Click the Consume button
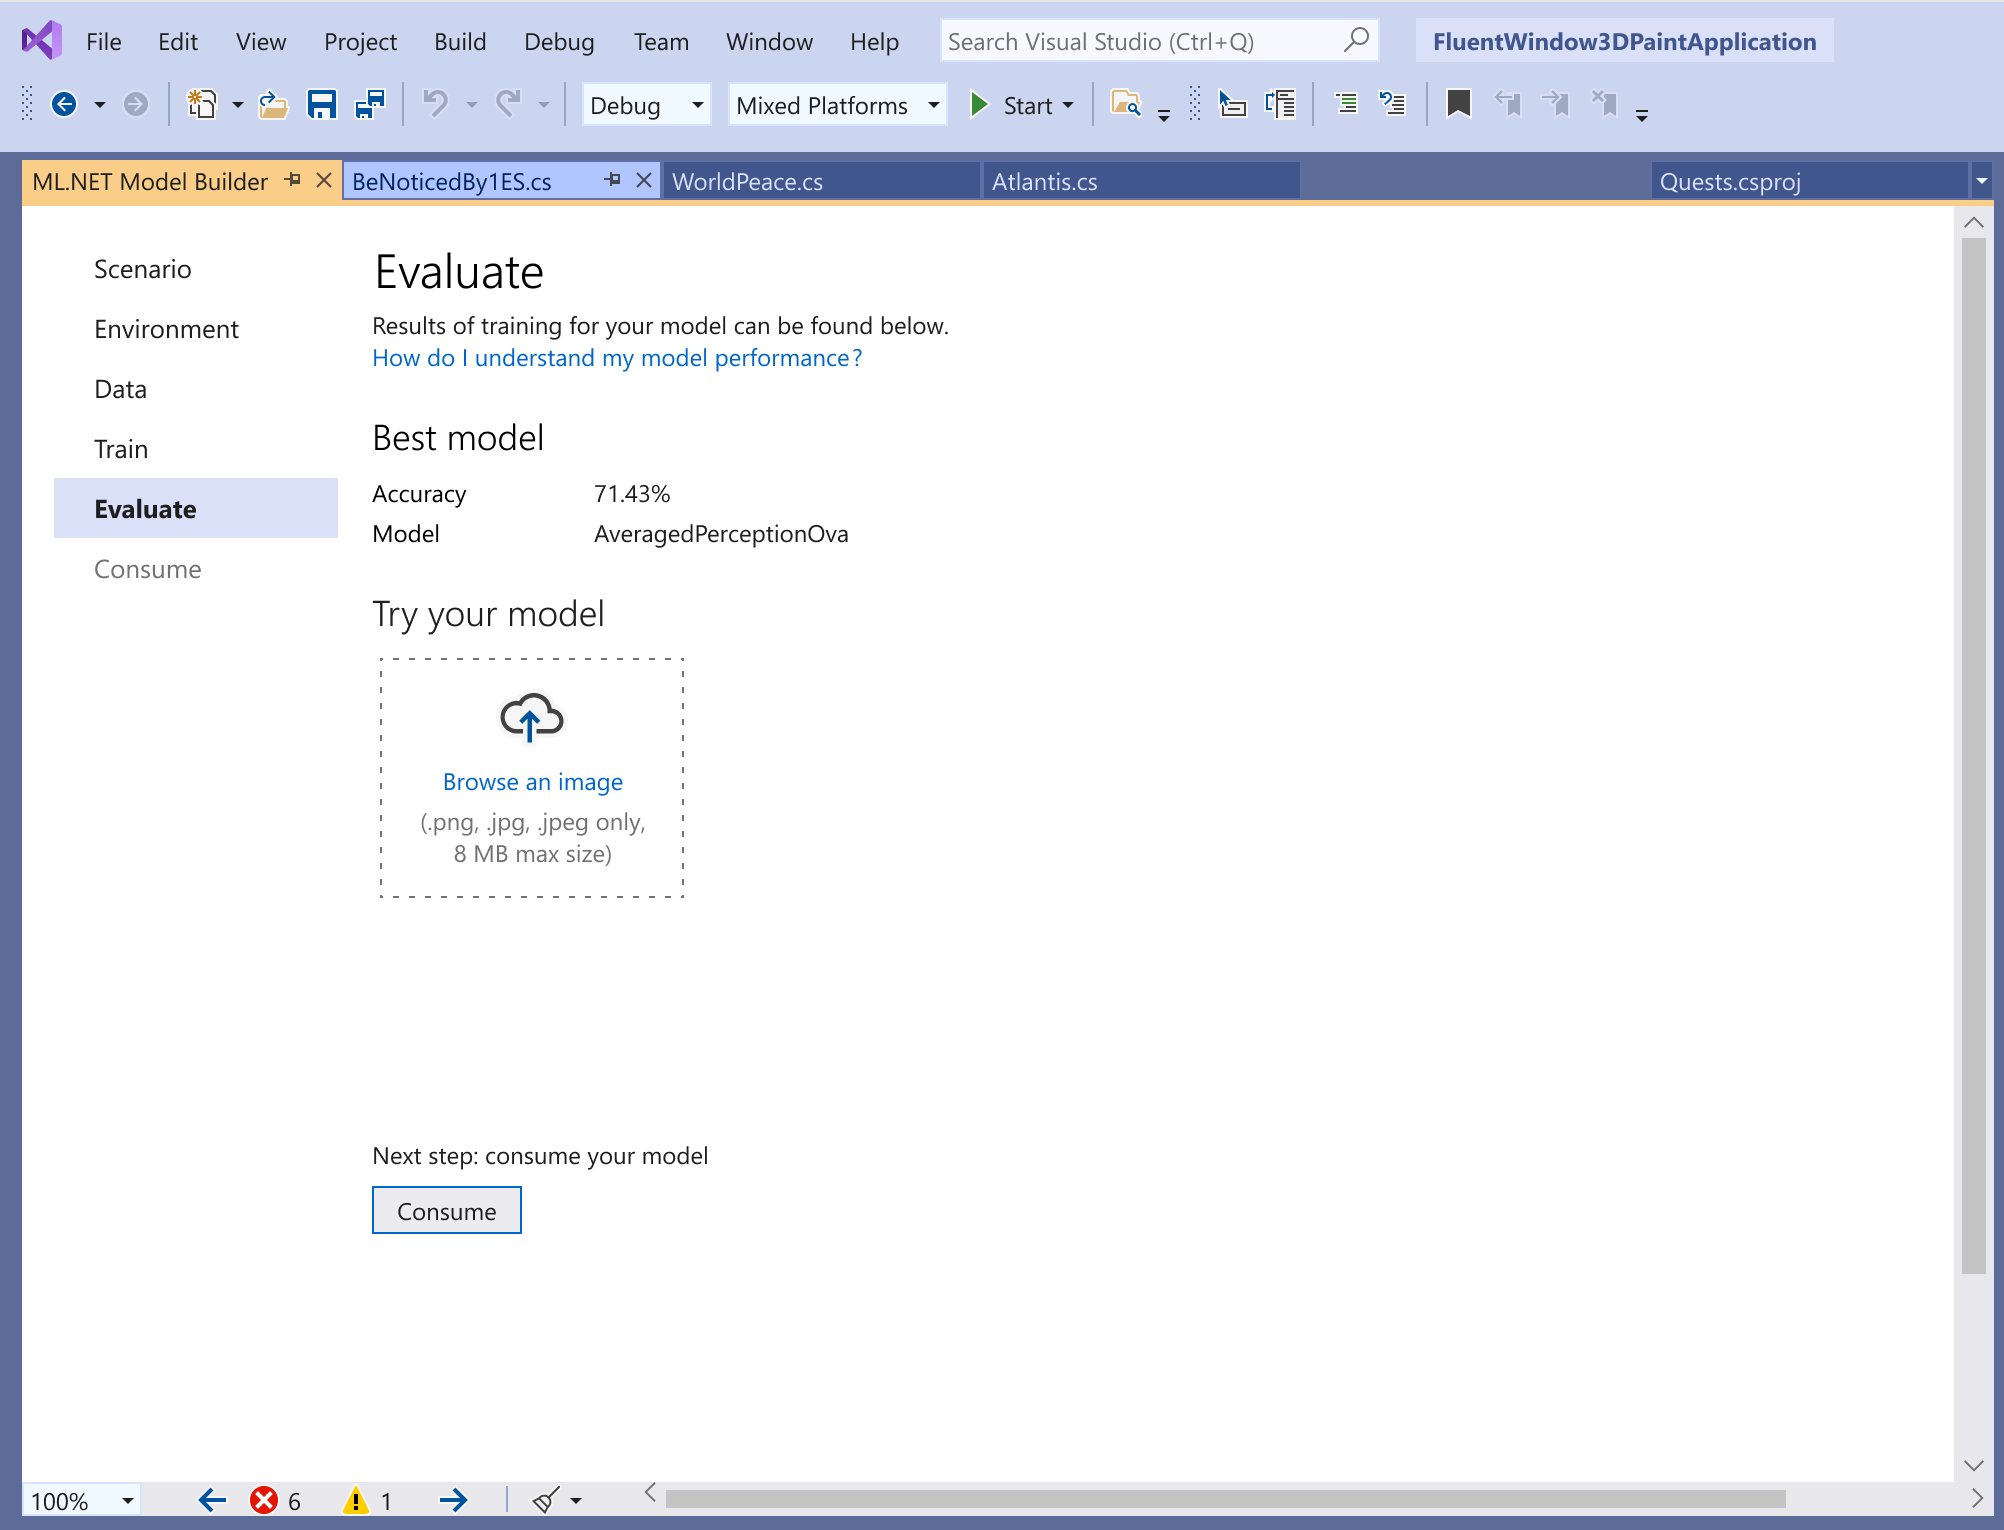The image size is (2004, 1530). point(446,1210)
